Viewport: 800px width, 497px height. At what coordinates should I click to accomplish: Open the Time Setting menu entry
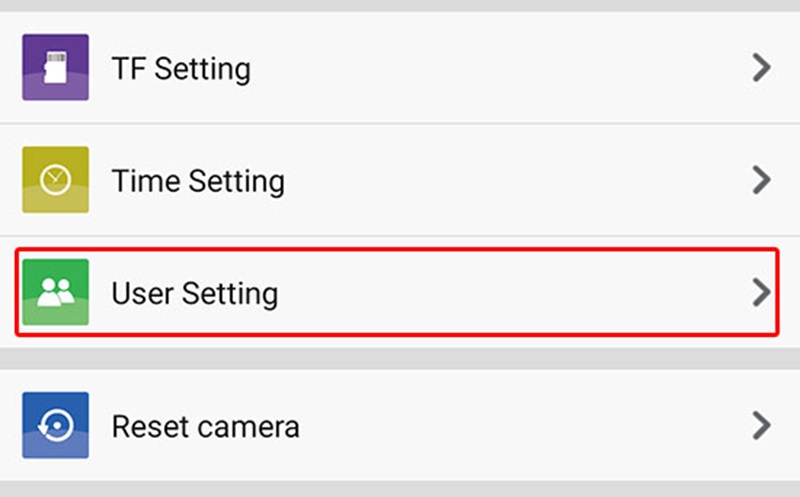tap(400, 180)
